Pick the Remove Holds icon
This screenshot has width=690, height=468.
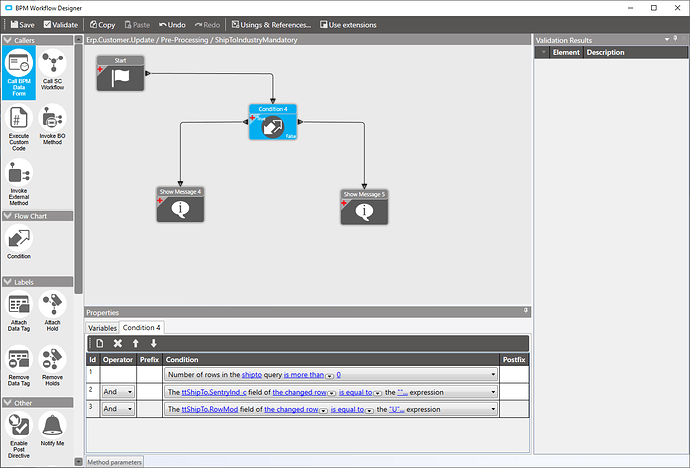52,366
